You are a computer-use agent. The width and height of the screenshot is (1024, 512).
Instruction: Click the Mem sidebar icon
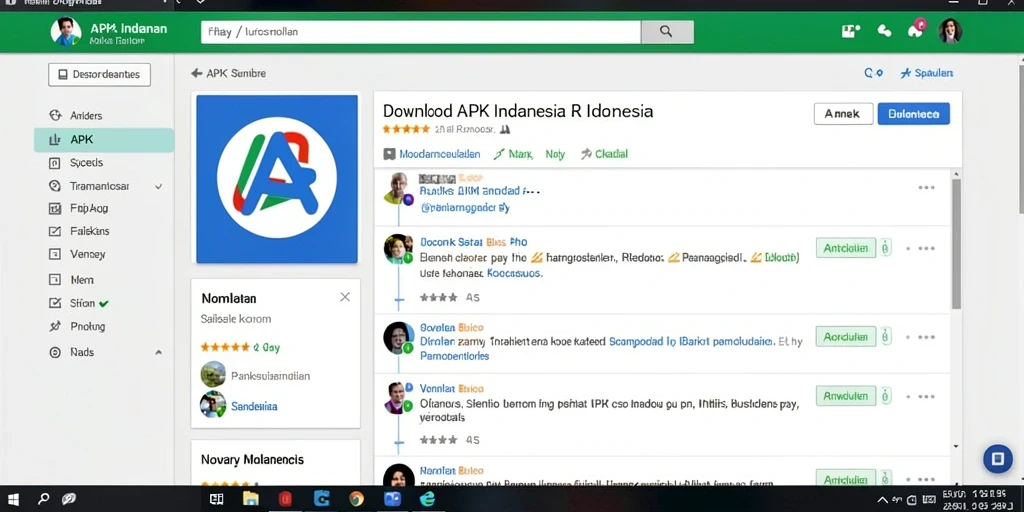pyautogui.click(x=56, y=280)
